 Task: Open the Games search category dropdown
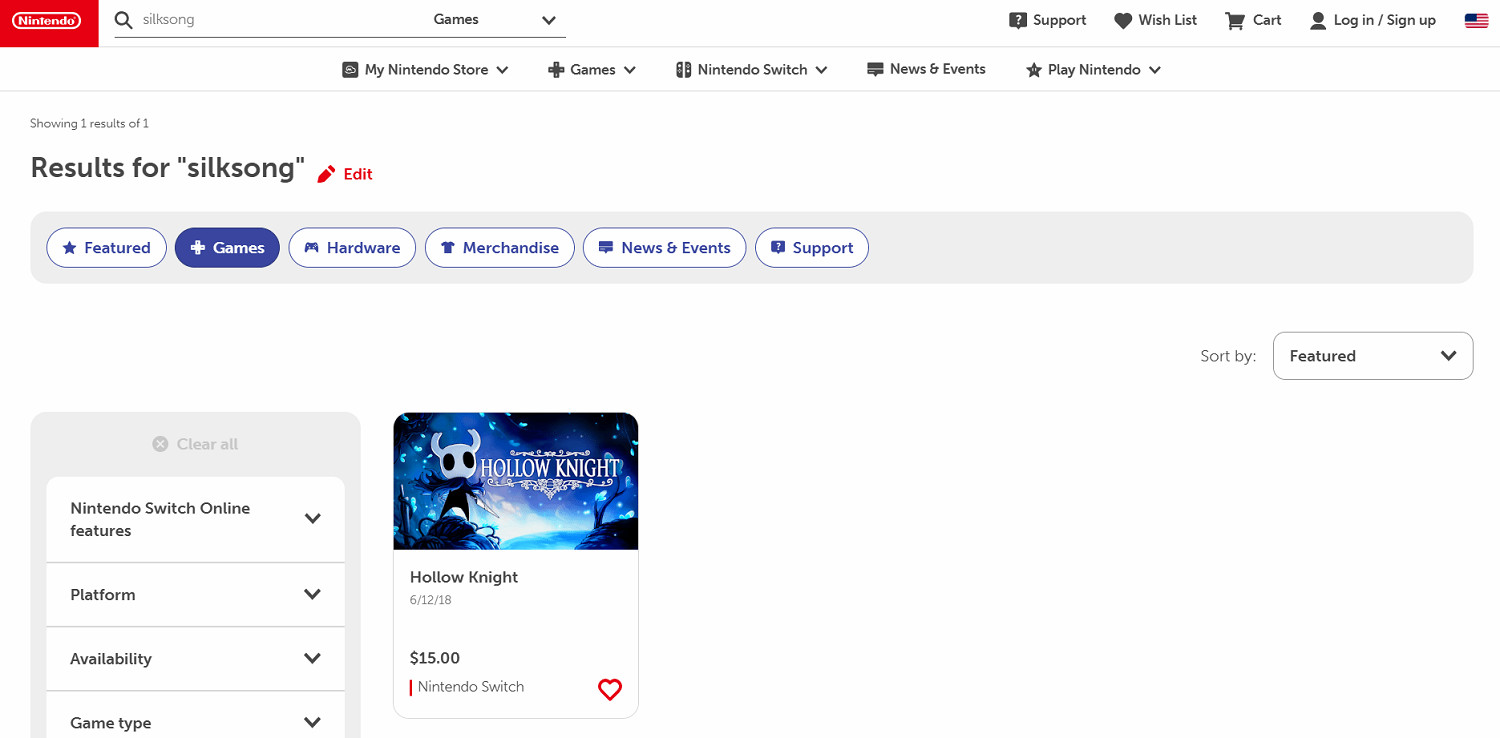tap(494, 20)
